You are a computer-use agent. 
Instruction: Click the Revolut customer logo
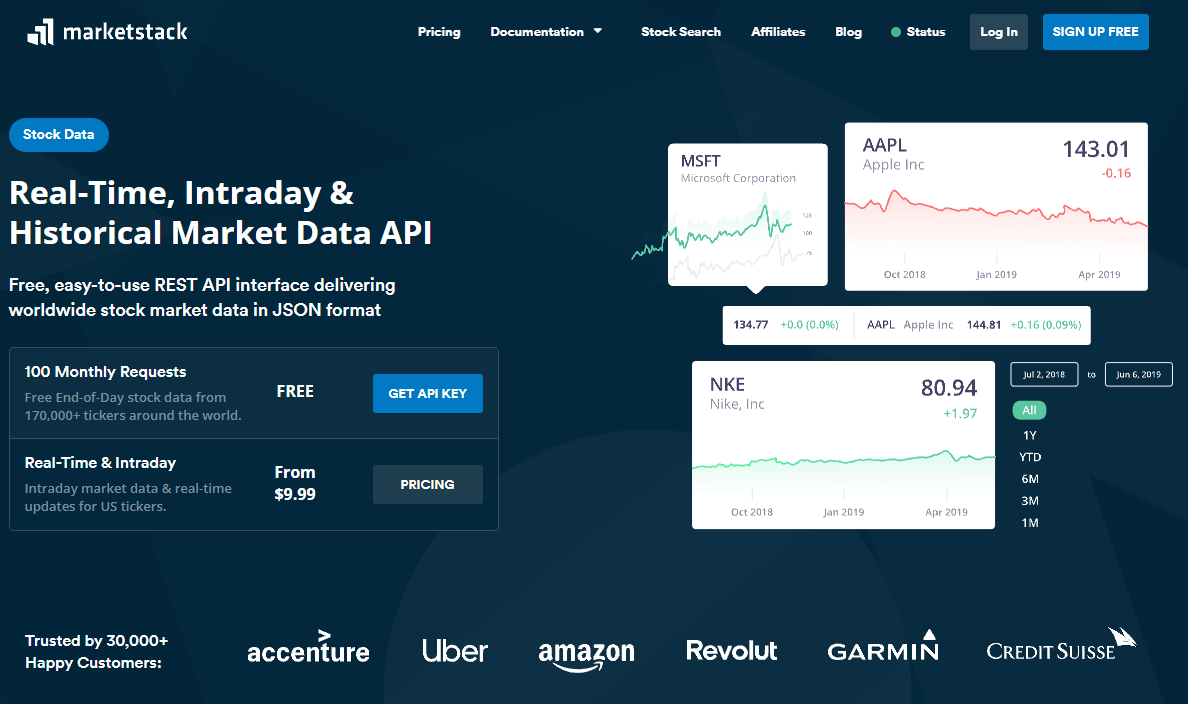(x=732, y=650)
